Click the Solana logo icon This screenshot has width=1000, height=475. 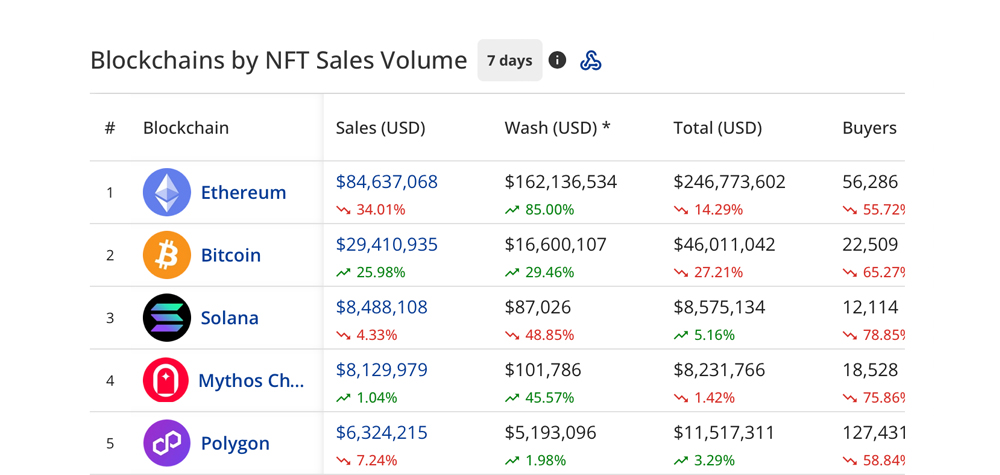click(166, 318)
